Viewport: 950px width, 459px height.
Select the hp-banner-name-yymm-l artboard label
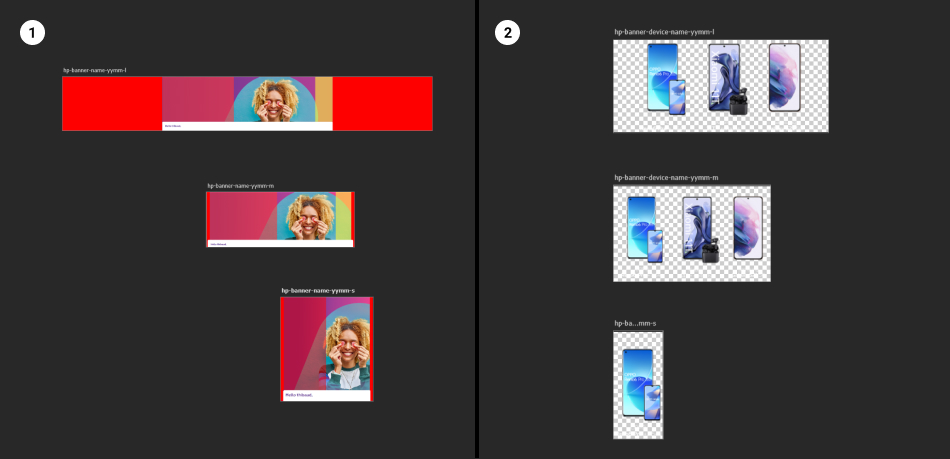[x=95, y=70]
